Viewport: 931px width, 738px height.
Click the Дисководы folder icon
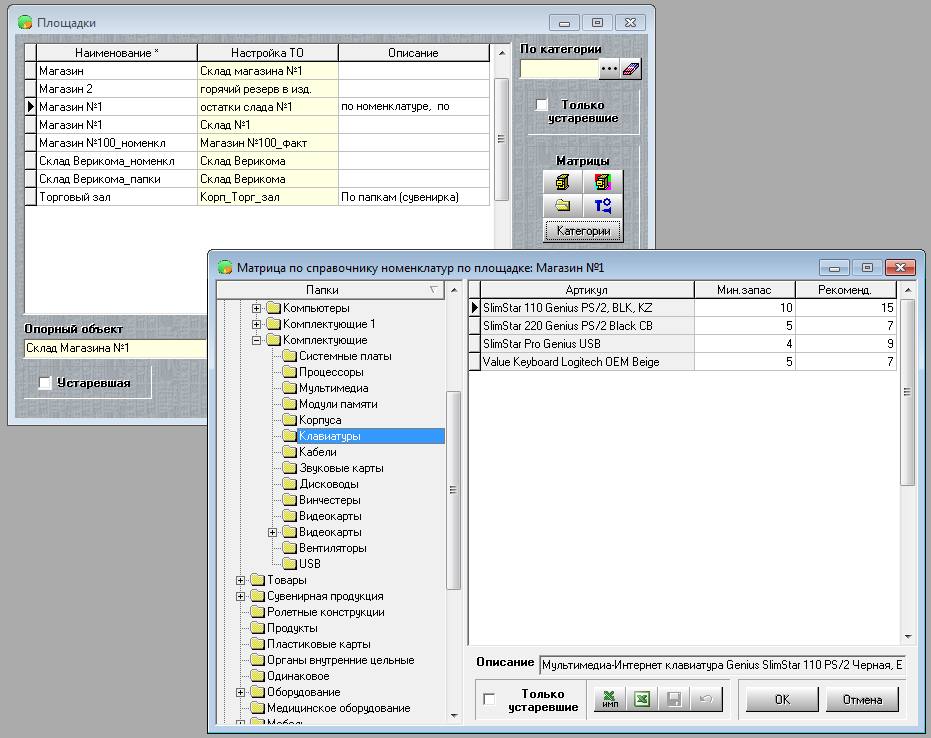[289, 484]
